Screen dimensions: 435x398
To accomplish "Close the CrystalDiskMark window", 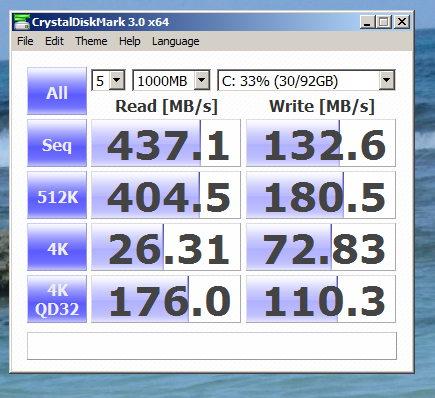I will tap(402, 22).
